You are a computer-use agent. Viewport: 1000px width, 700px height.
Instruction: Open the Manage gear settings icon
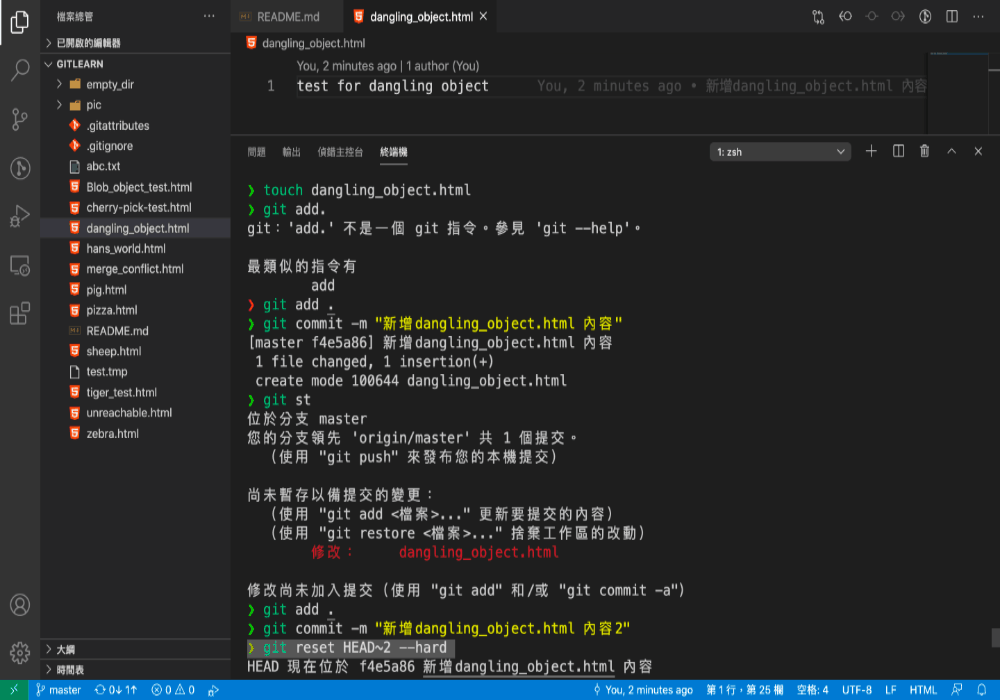[20, 652]
